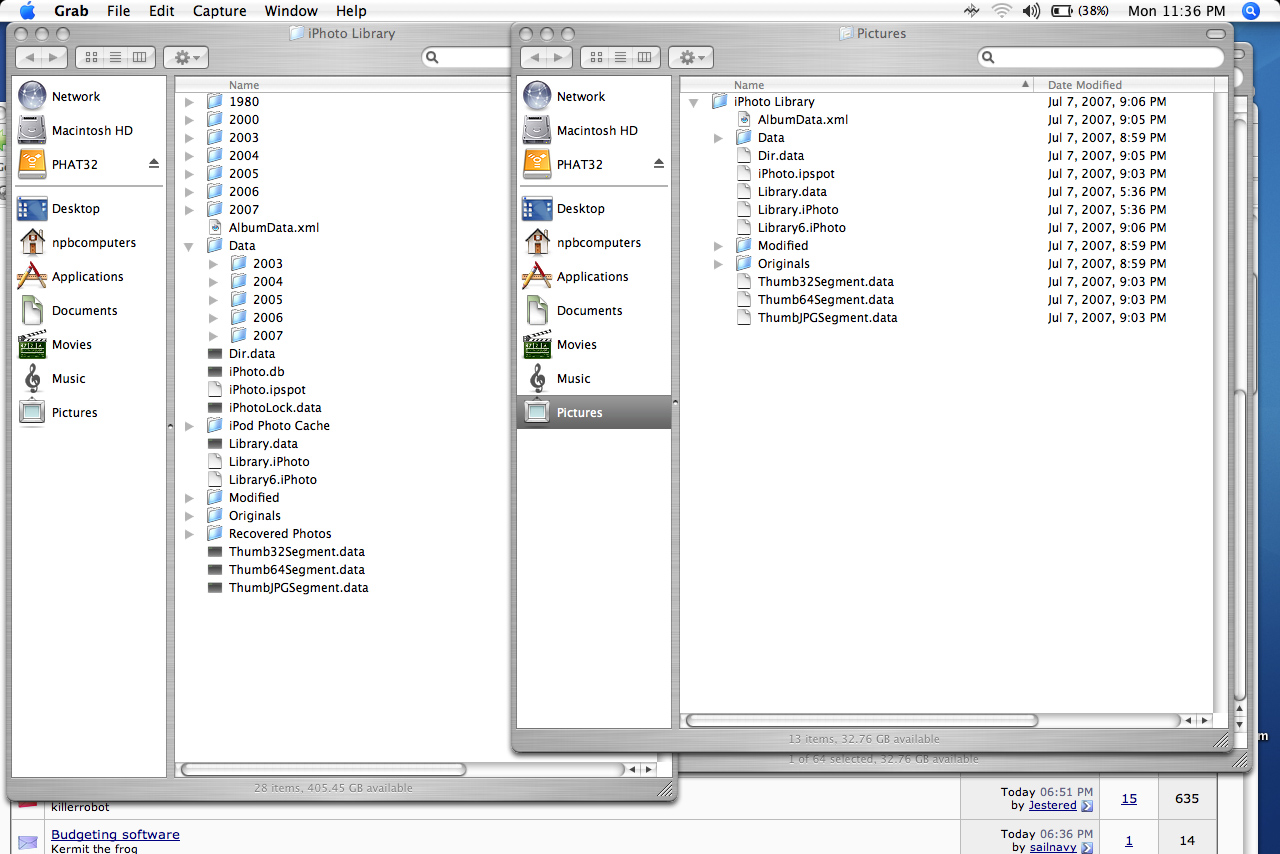
Task: Select Macintosh HD in Pictures window sidebar
Action: tap(580, 131)
